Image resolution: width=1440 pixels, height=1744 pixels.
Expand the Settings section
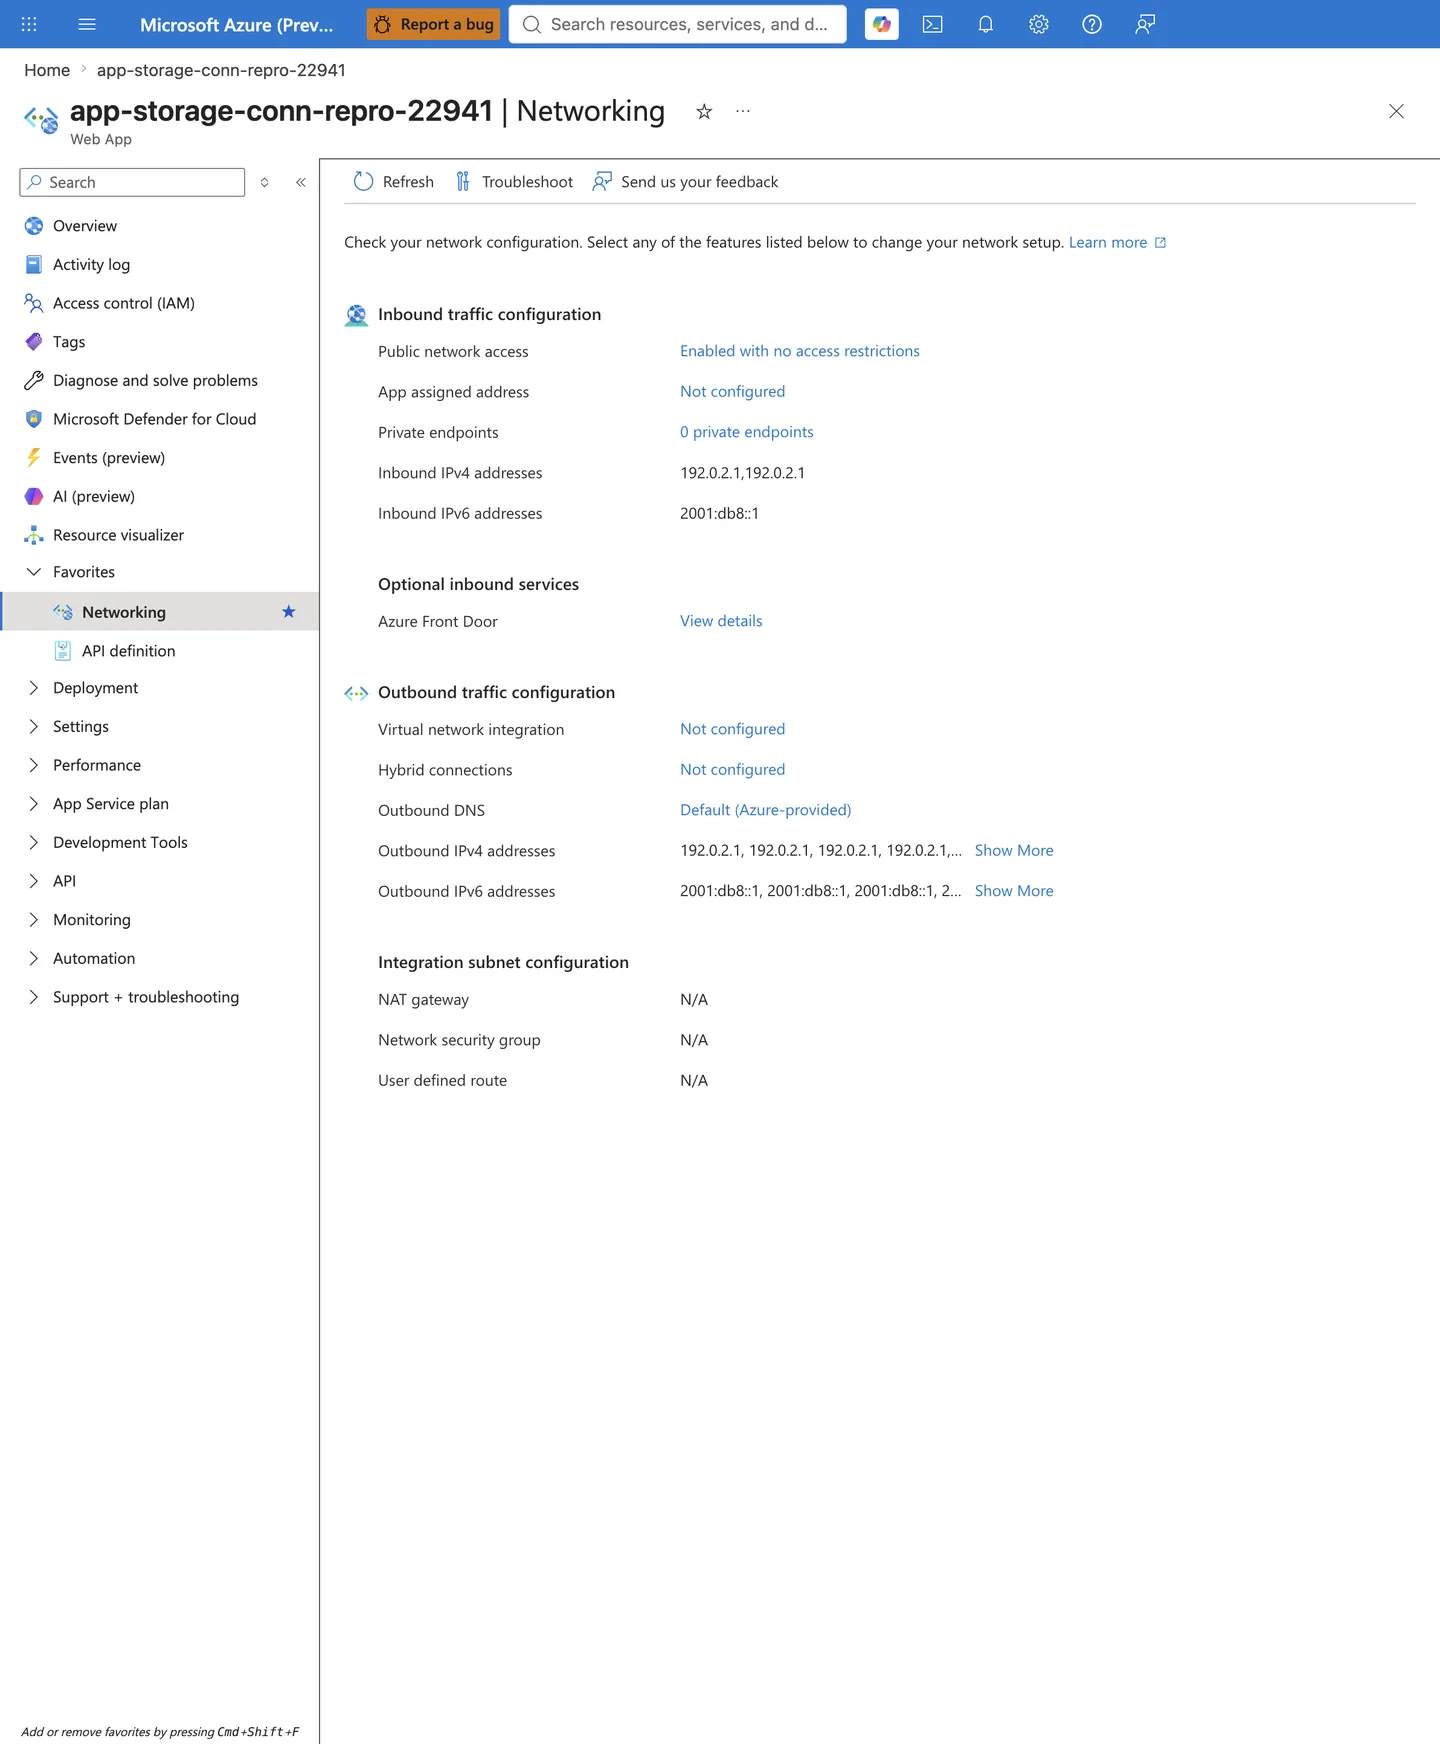34,726
